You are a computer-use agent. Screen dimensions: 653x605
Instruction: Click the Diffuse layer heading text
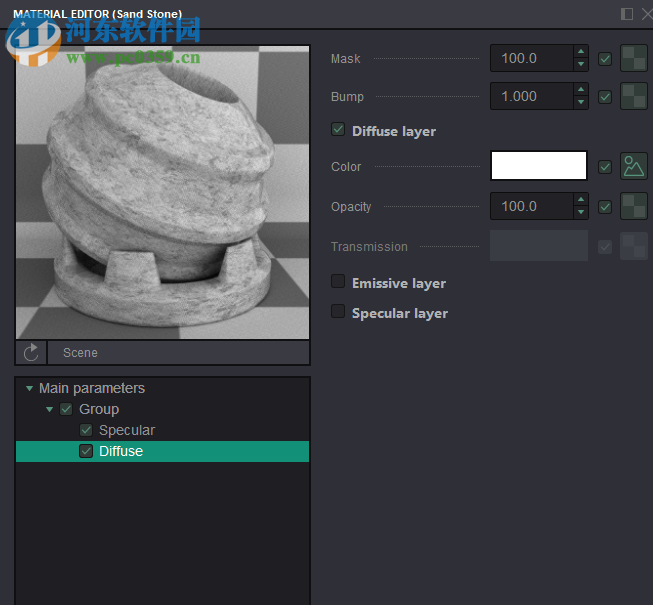click(394, 132)
